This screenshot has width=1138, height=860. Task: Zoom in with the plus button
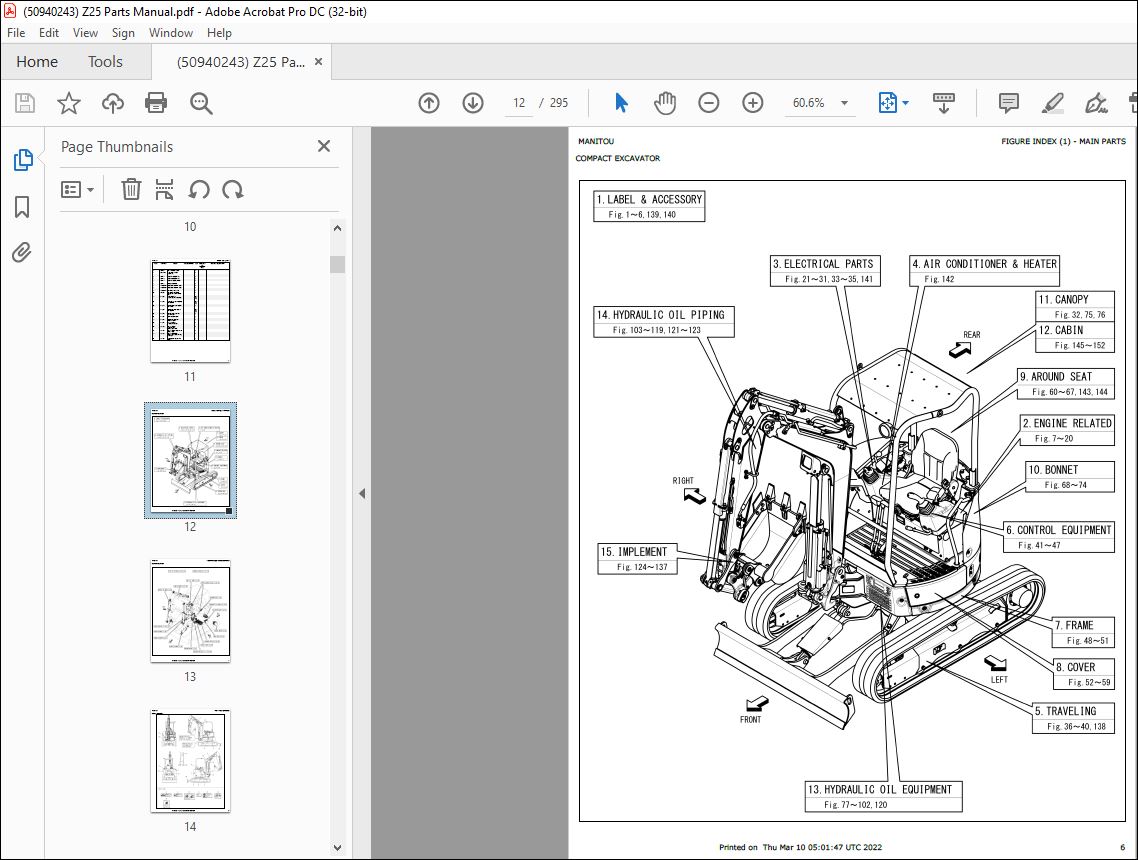pos(753,103)
